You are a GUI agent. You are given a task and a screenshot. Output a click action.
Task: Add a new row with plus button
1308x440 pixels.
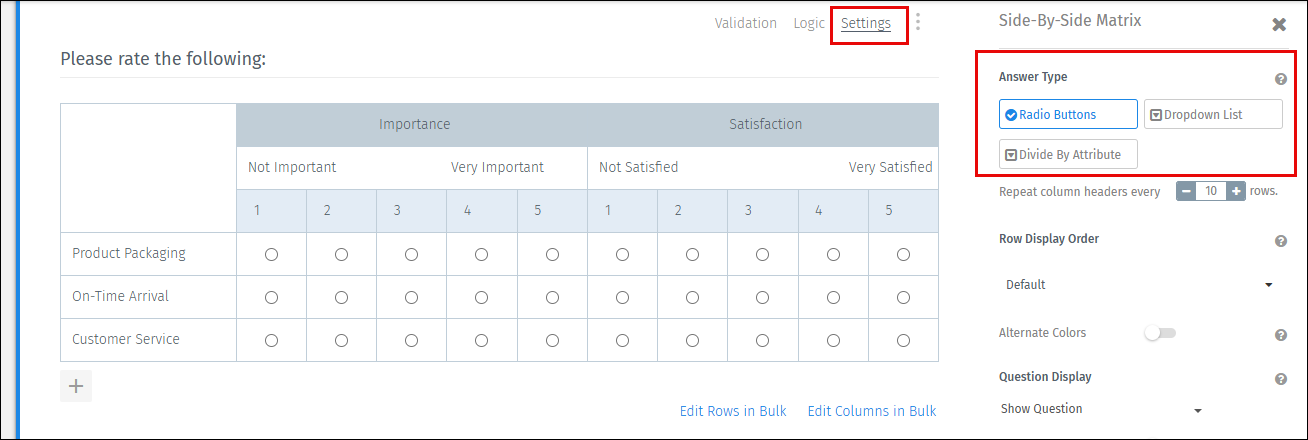click(x=76, y=386)
